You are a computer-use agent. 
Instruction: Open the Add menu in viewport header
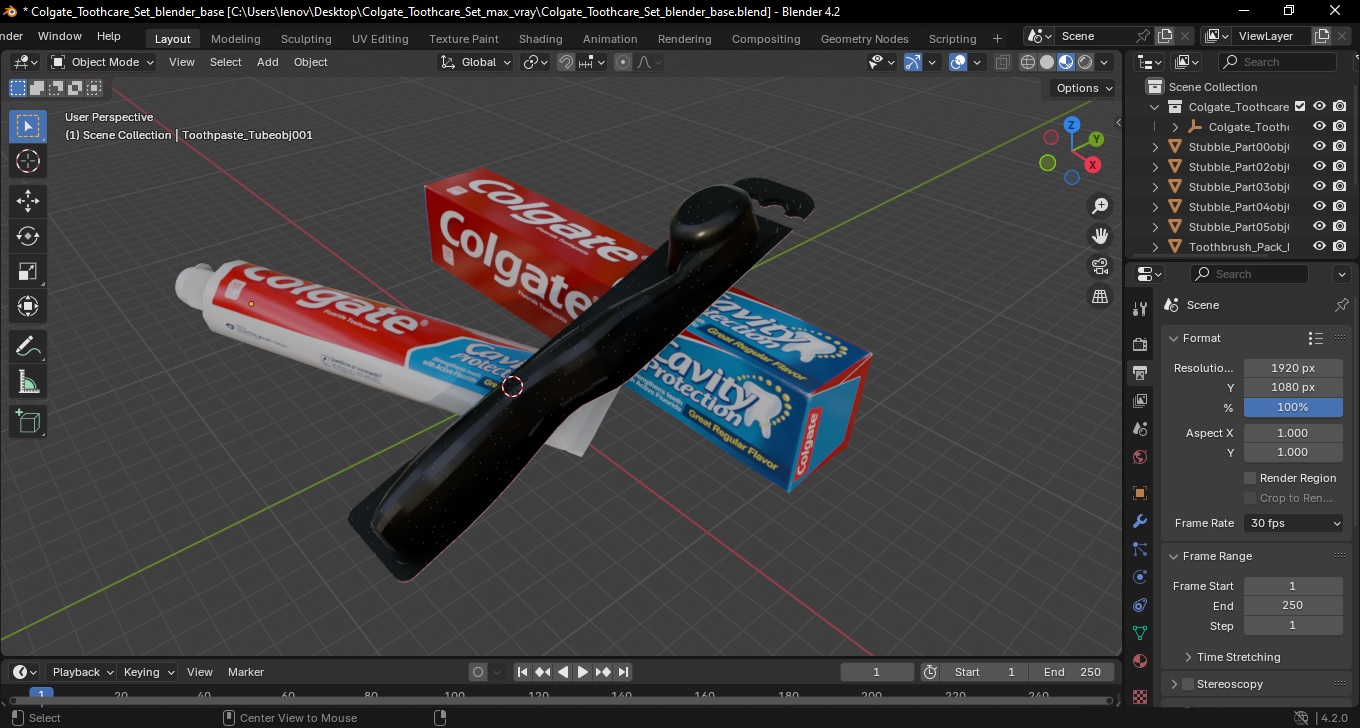pos(267,62)
